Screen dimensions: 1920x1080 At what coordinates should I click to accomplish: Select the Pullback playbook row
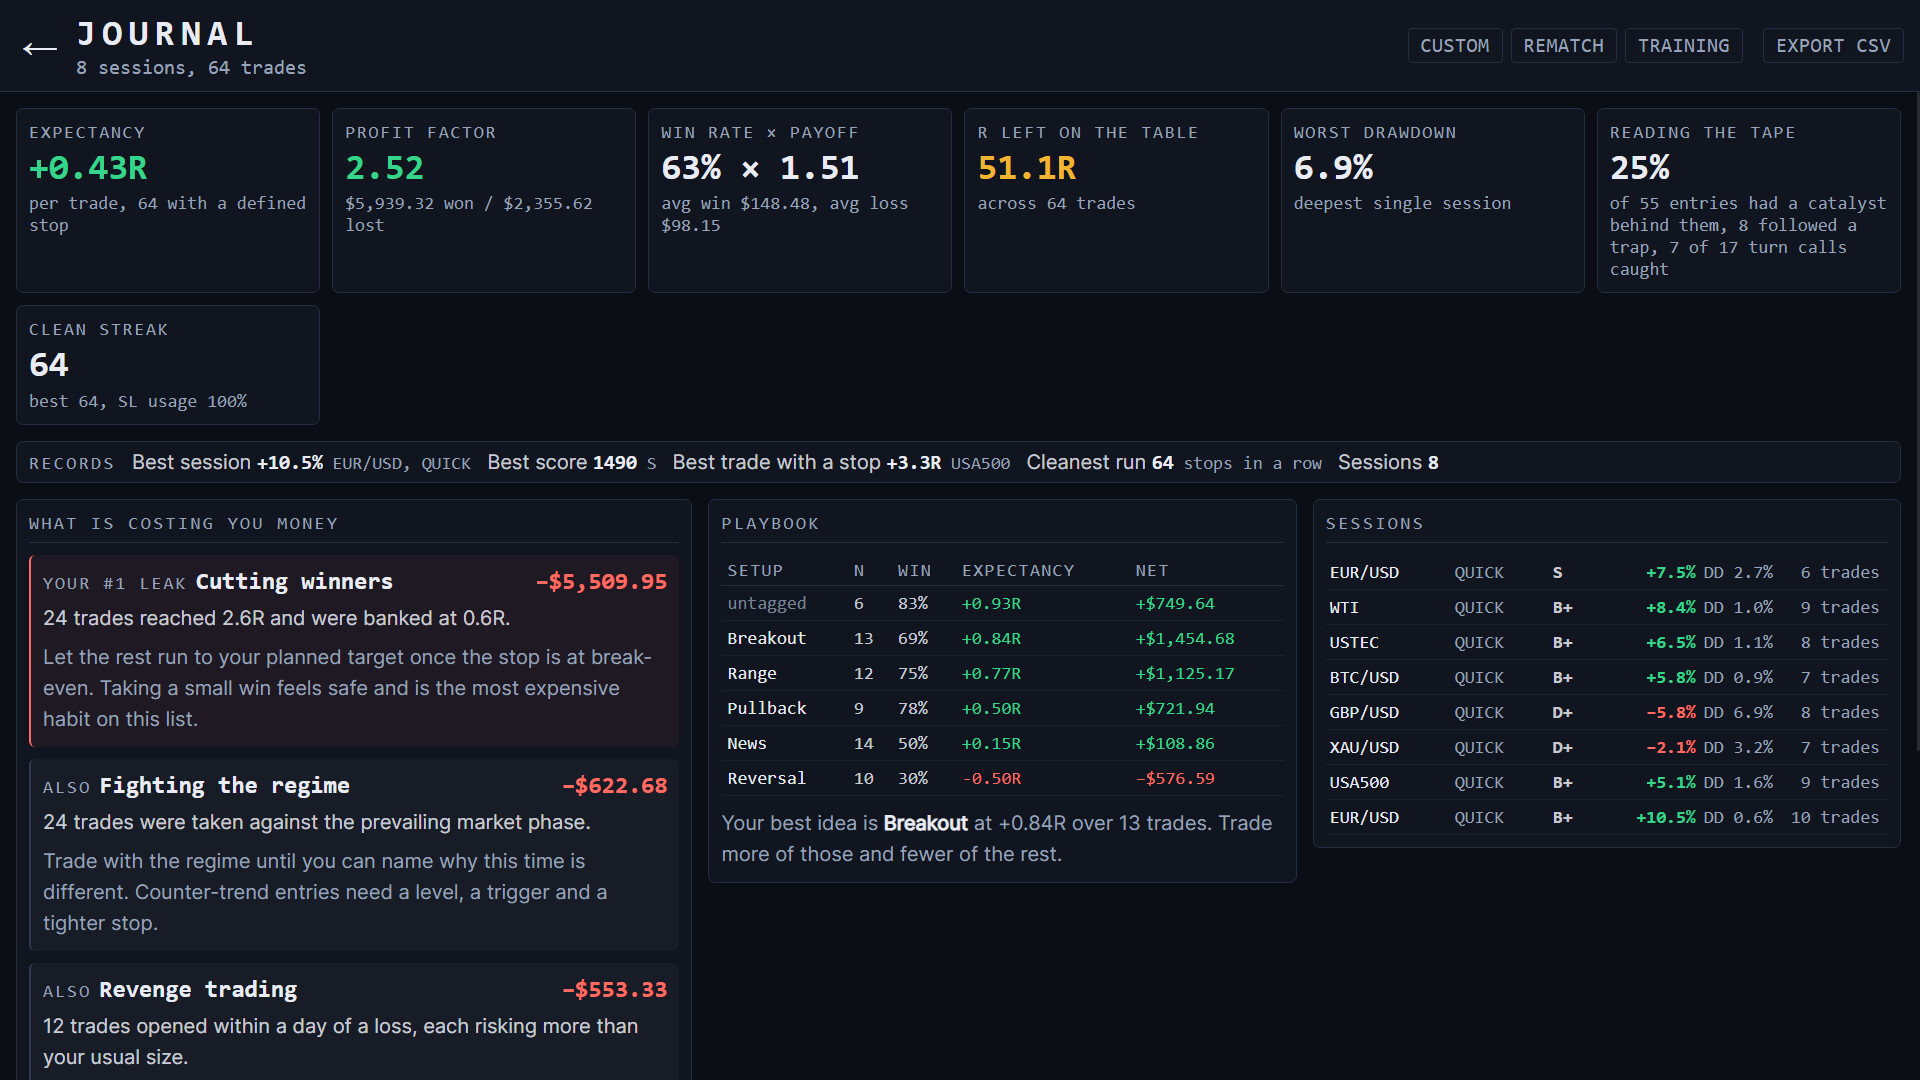tap(1002, 709)
